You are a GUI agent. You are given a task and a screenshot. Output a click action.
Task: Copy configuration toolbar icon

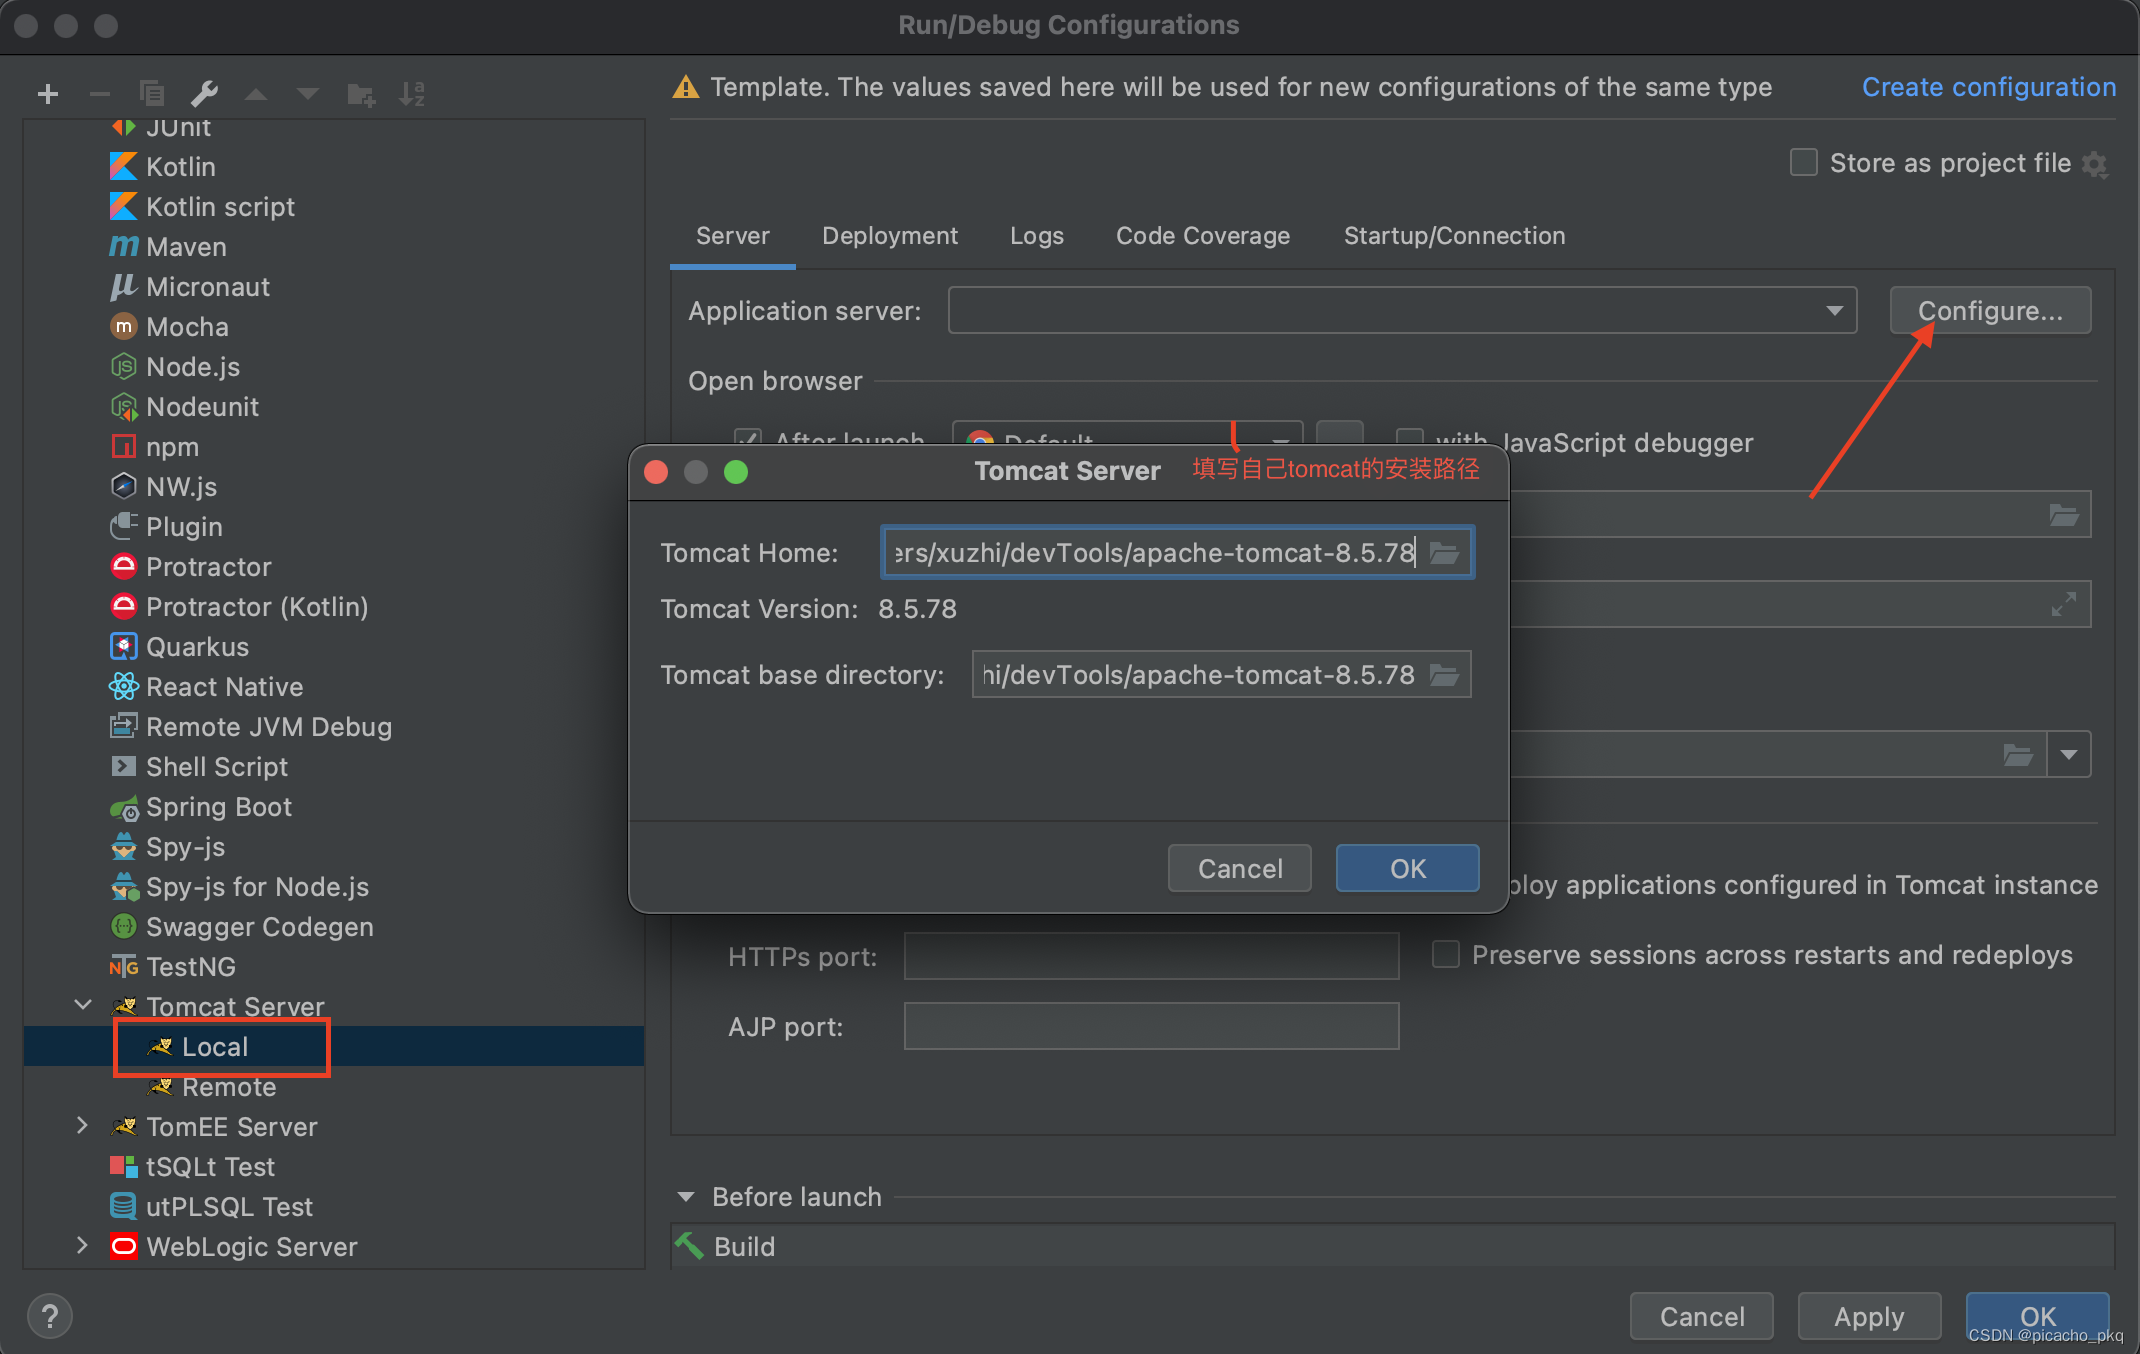152,94
